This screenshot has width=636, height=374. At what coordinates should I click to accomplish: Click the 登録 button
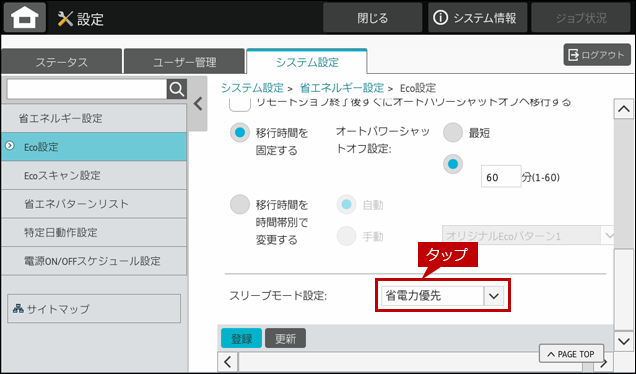[241, 338]
